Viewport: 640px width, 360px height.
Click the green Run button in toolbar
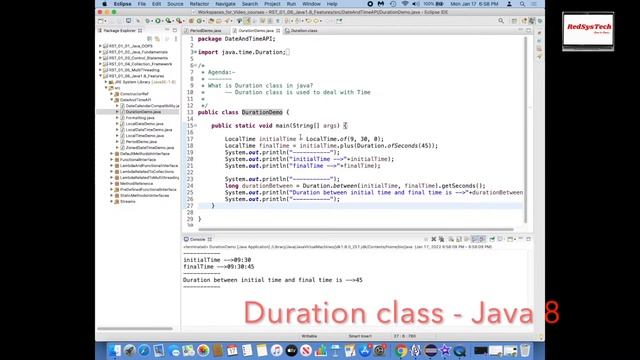pos(158,21)
